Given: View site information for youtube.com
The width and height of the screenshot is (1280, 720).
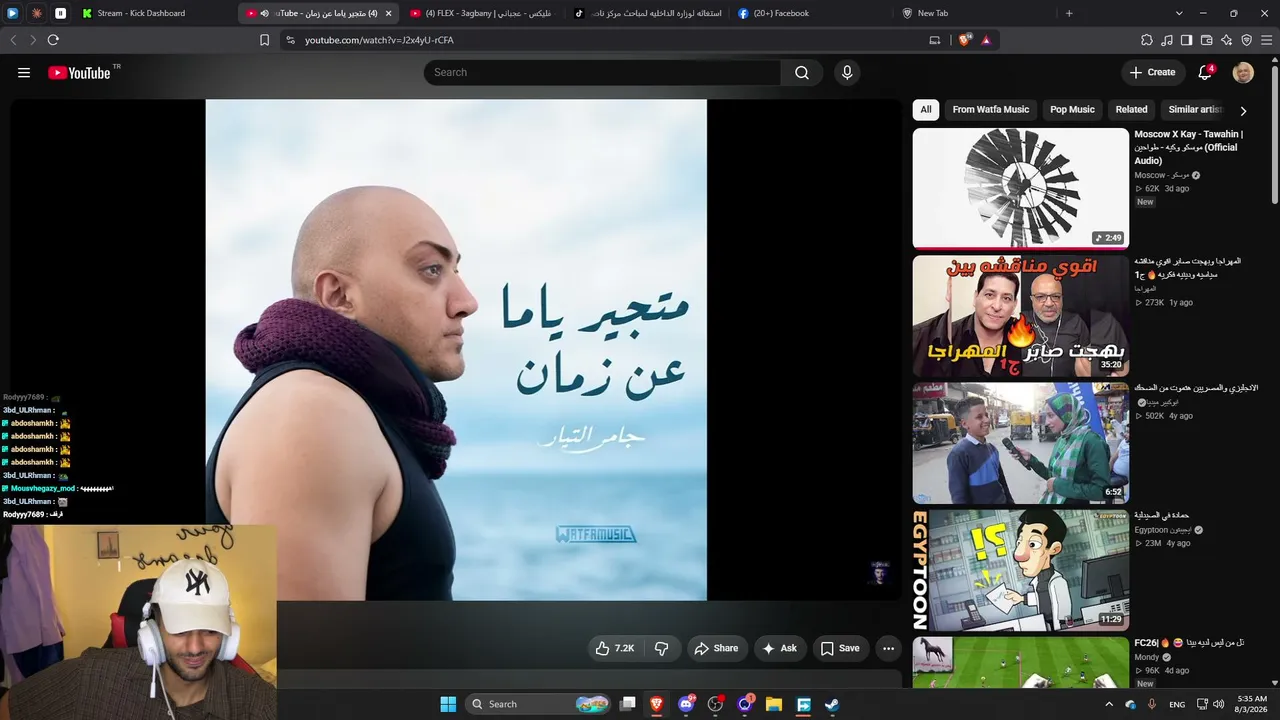Looking at the screenshot, I should click(290, 40).
